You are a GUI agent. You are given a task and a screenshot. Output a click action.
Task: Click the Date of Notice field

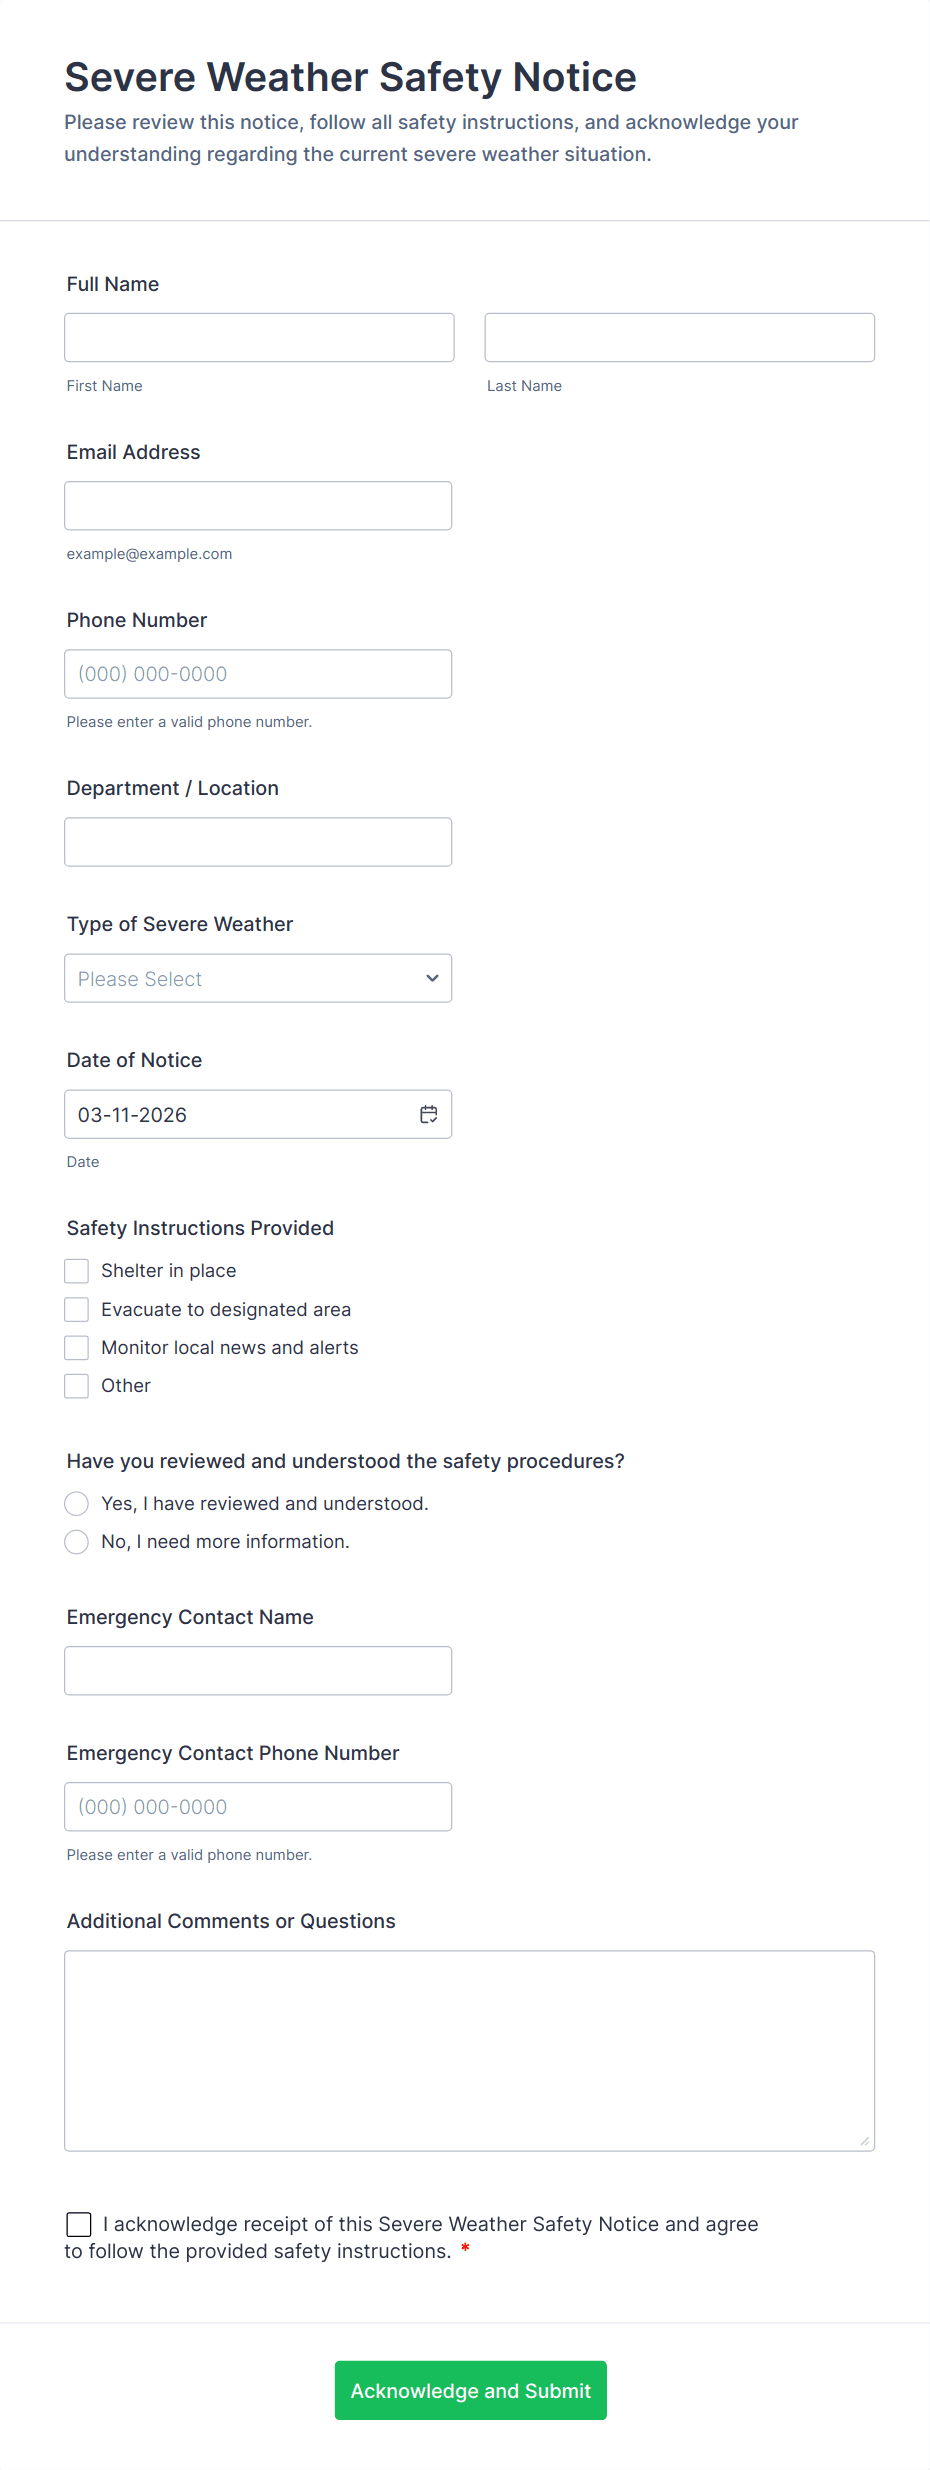(240, 1114)
